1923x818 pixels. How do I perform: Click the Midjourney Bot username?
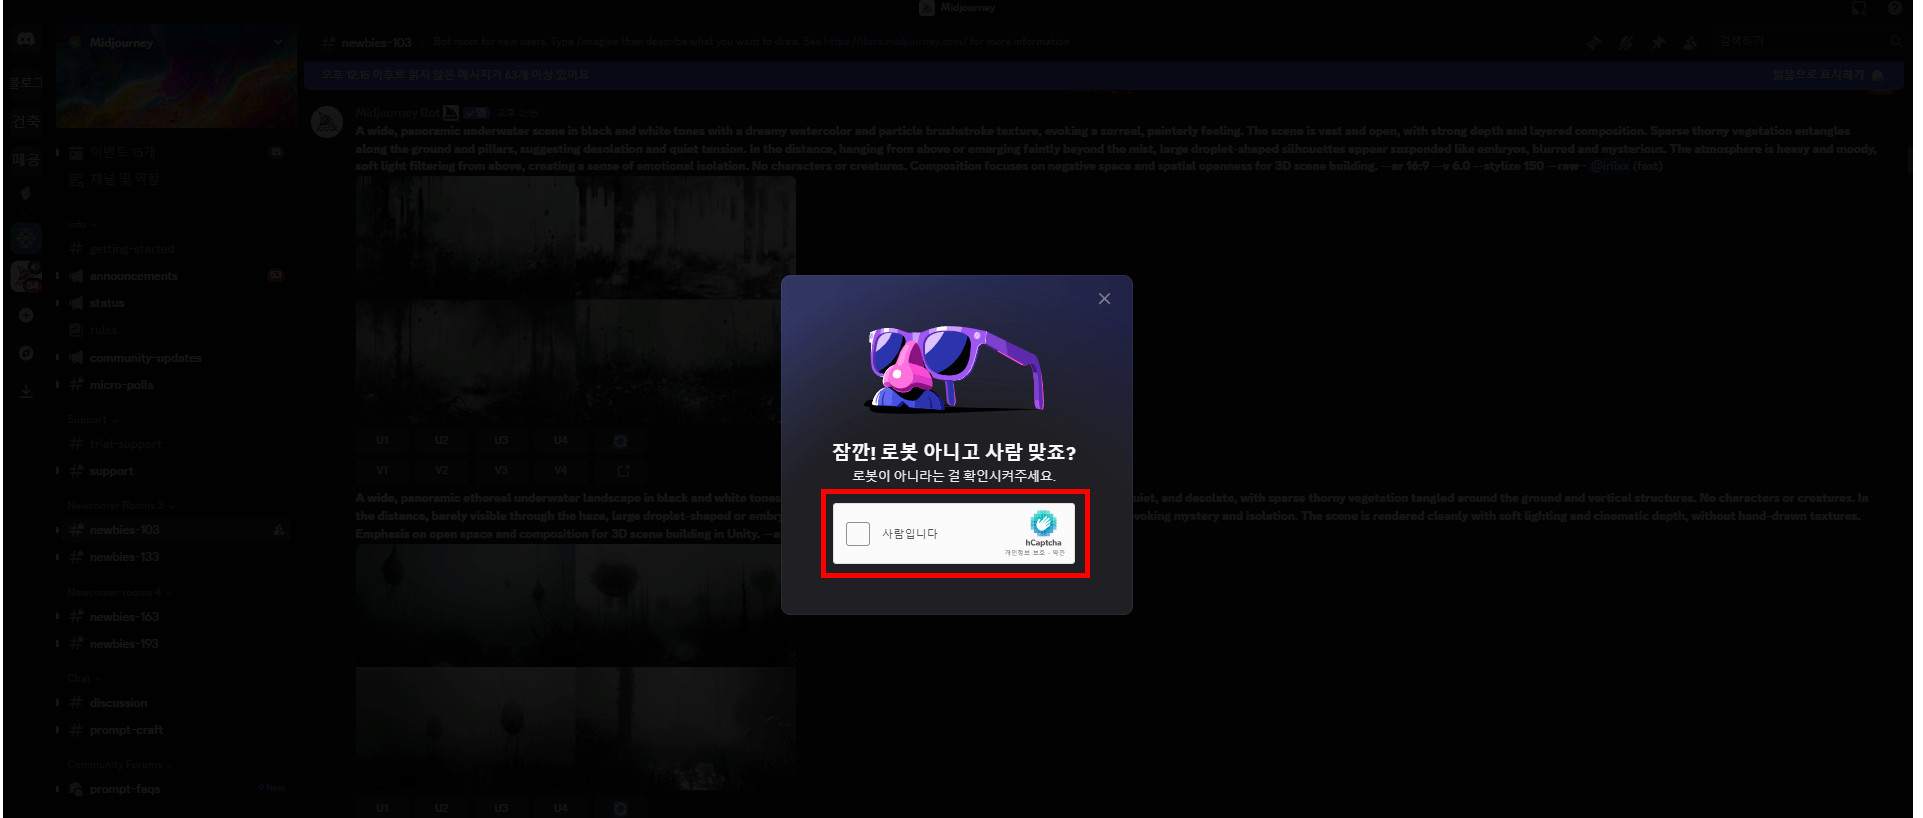coord(398,113)
